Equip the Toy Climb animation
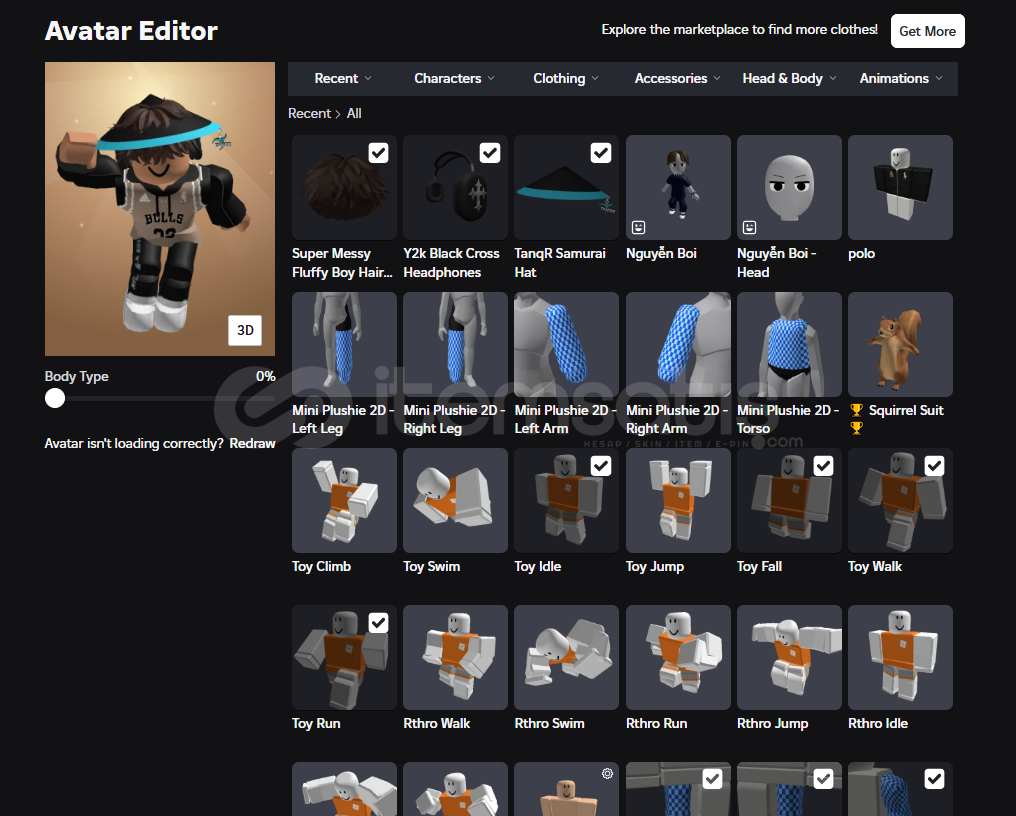The width and height of the screenshot is (1016, 816). (x=344, y=500)
